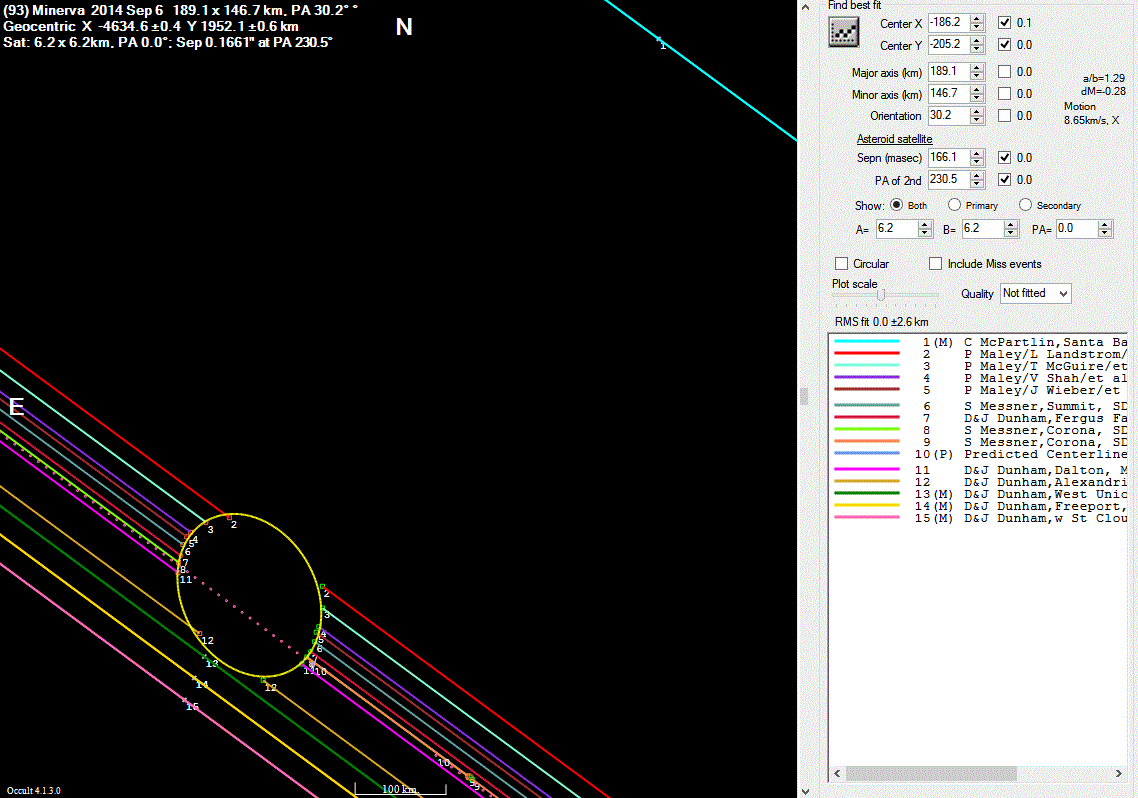Select observer 5 P Maley/J Wieber row

[980, 390]
